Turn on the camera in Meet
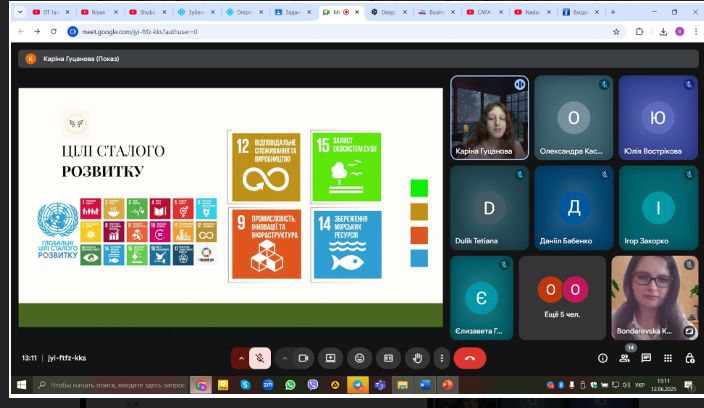This screenshot has height=408, width=704. point(303,358)
